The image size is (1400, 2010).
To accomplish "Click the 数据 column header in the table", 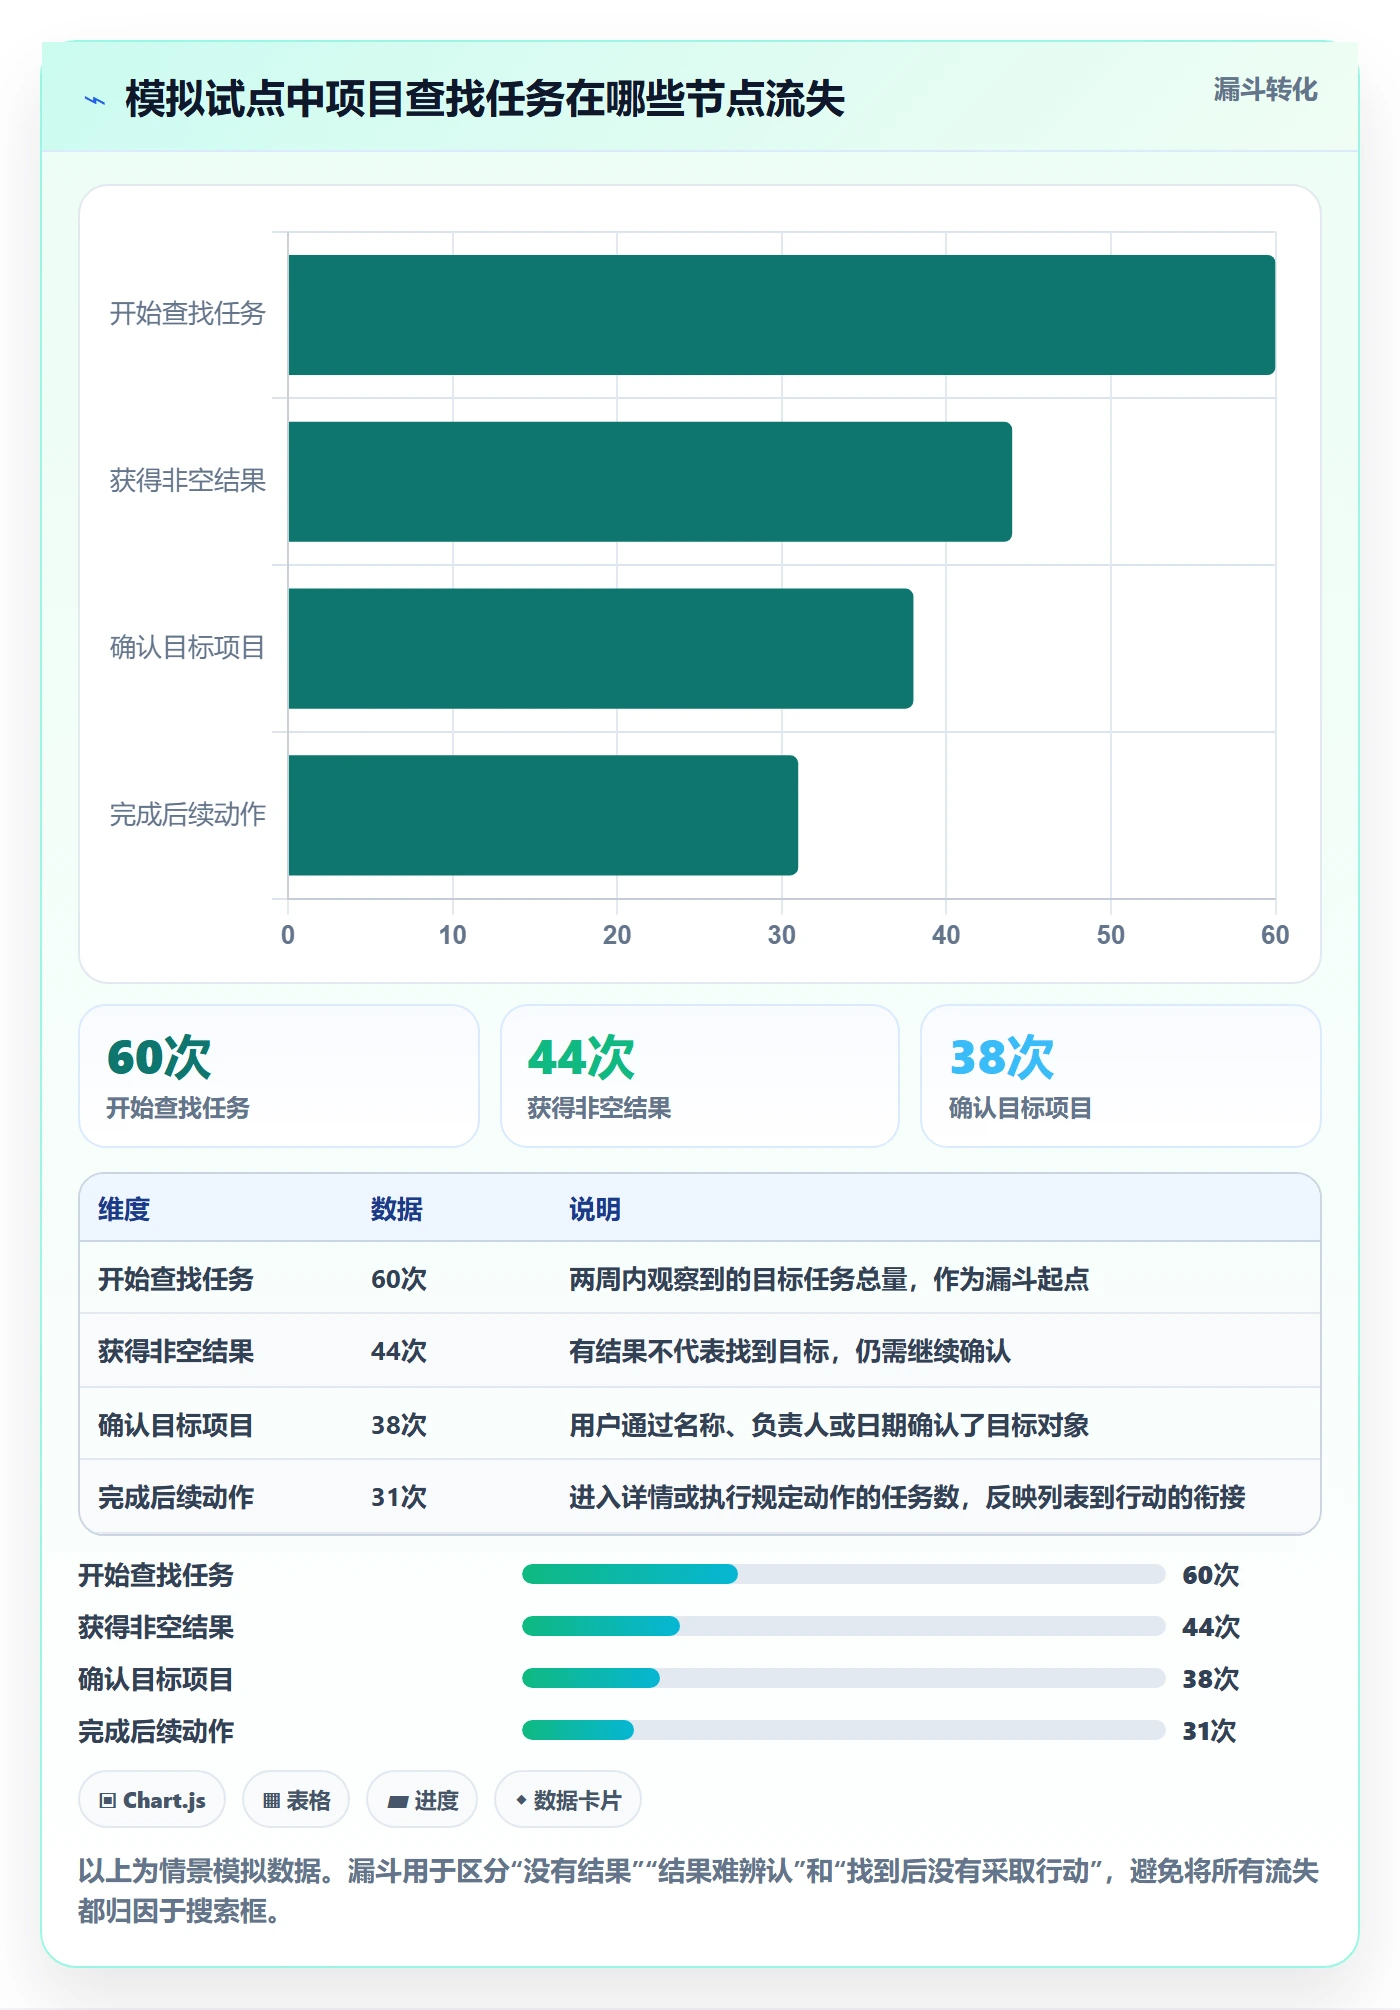I will tap(397, 1209).
